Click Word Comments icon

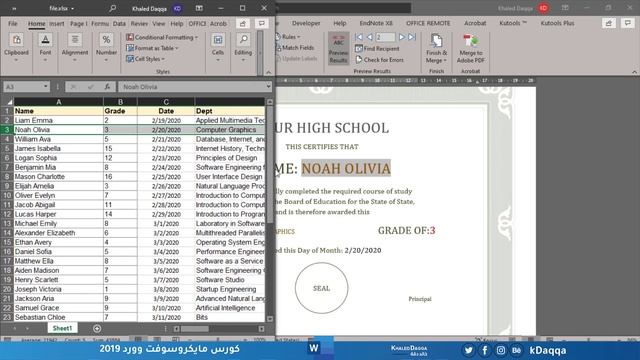[x=628, y=24]
